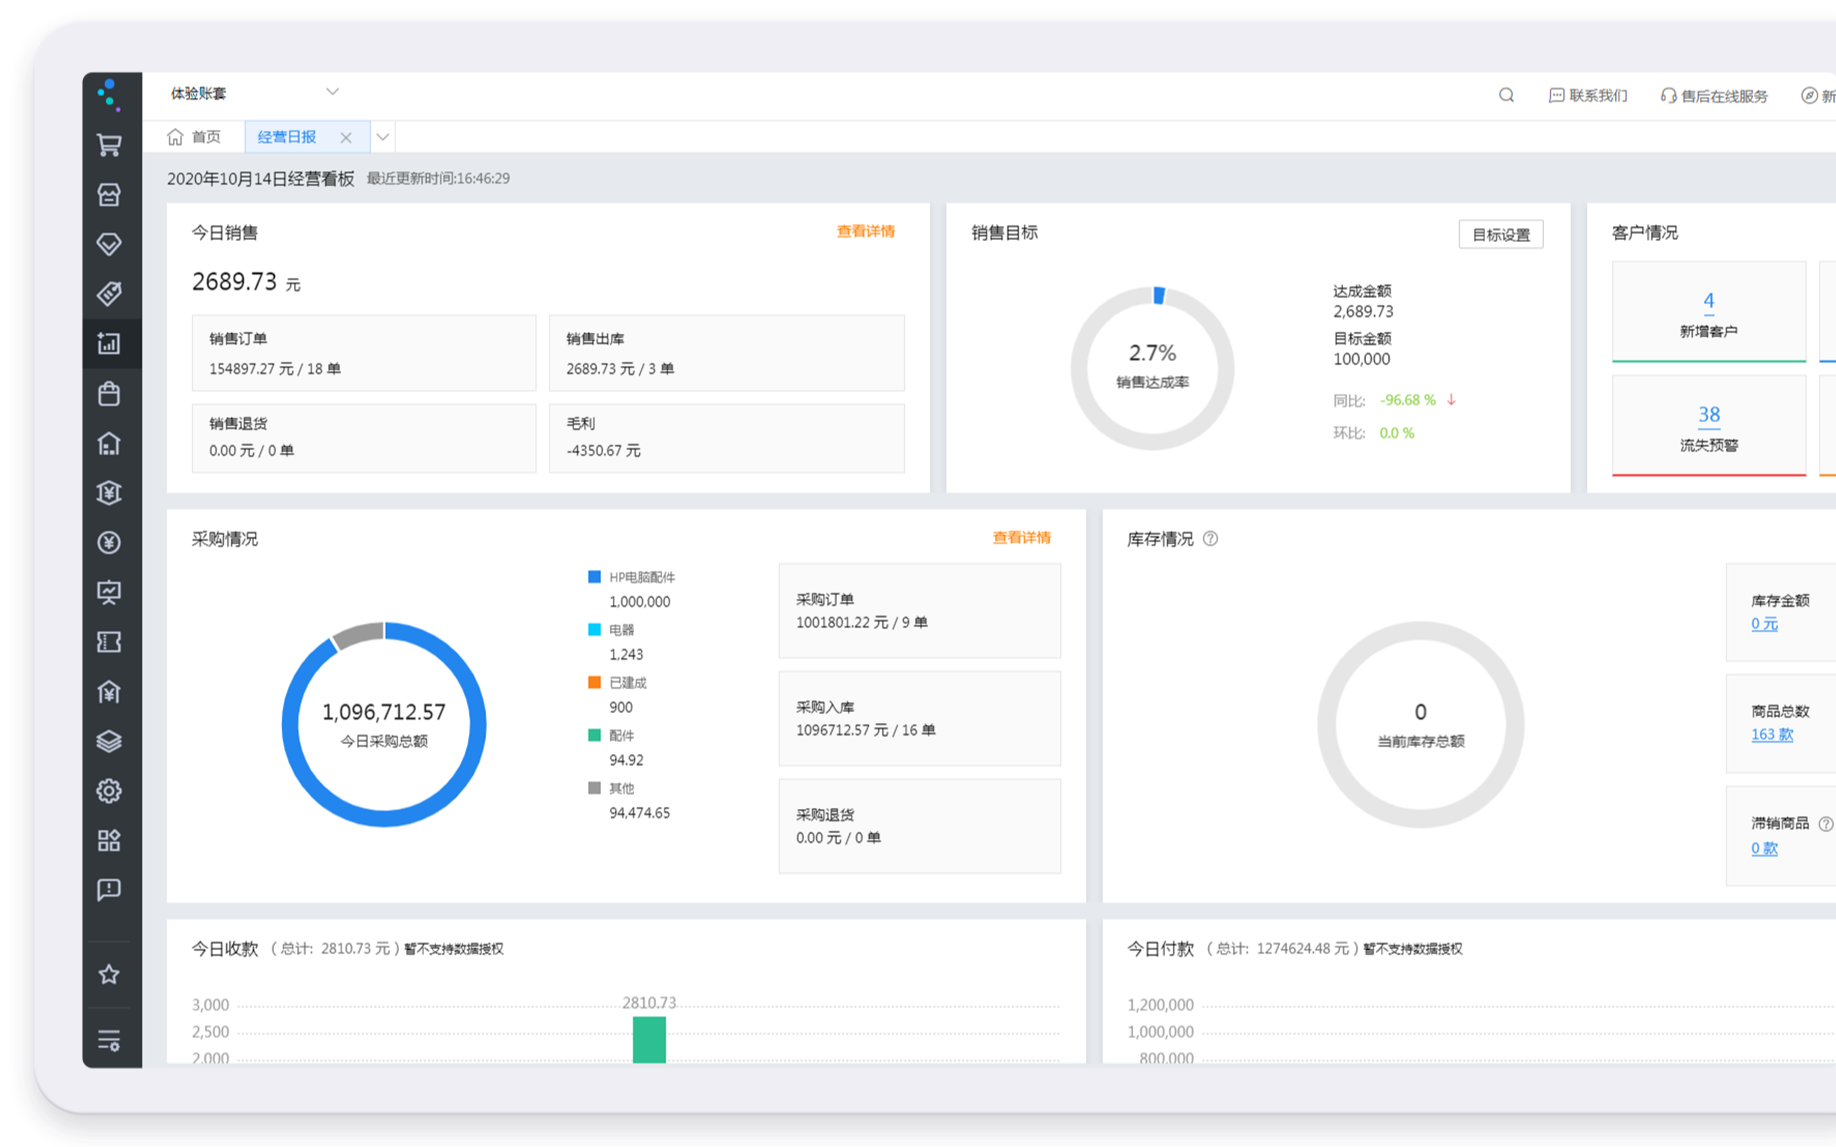Switch to the 首页 tab
The width and height of the screenshot is (1836, 1147).
click(x=195, y=137)
